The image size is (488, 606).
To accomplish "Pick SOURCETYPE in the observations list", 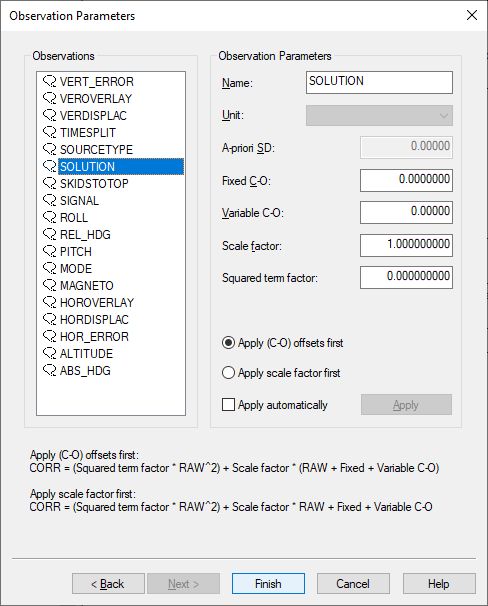I will coord(96,150).
